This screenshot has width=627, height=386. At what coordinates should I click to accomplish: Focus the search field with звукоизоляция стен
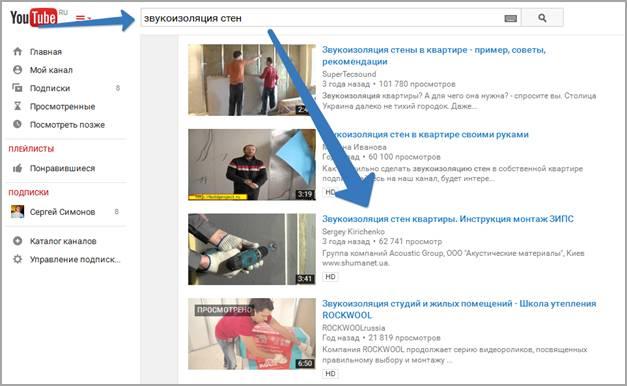(x=322, y=18)
